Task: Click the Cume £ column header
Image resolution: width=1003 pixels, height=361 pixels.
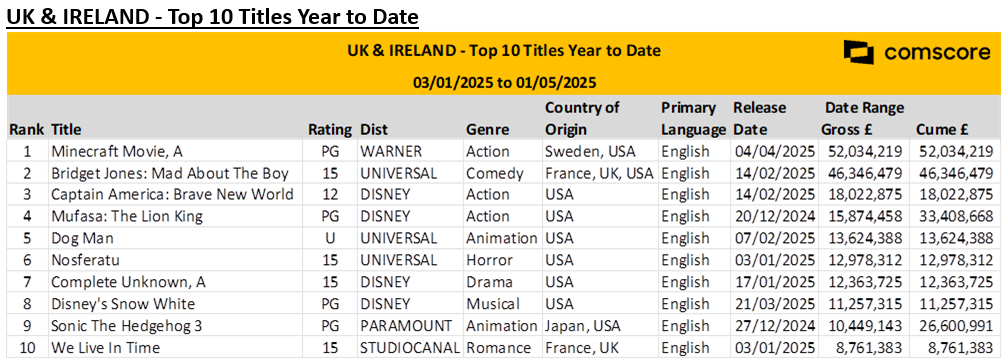Action: click(941, 130)
